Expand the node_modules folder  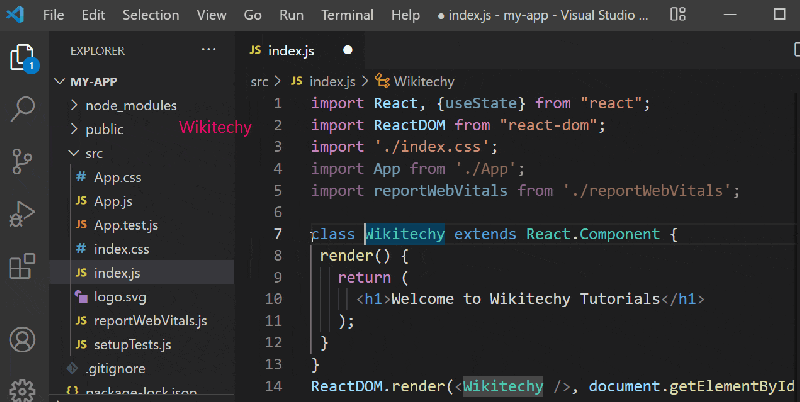pos(74,106)
